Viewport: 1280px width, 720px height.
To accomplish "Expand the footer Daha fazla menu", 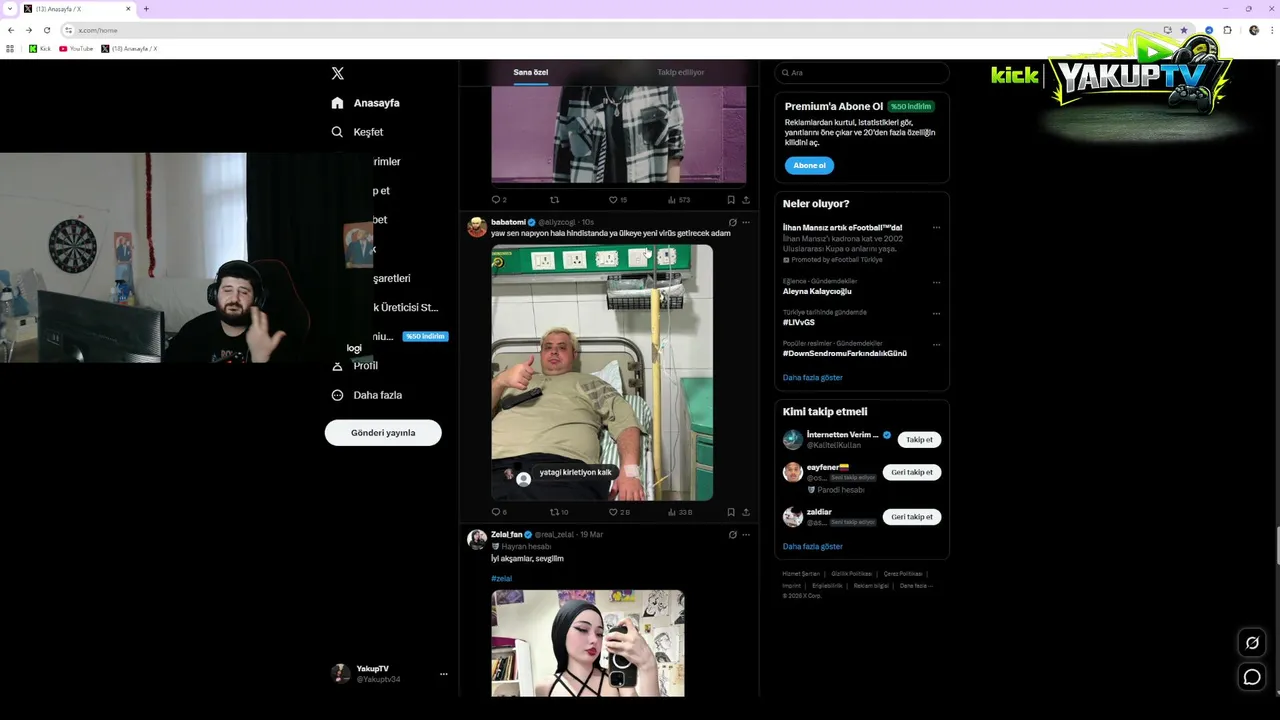I will (916, 586).
